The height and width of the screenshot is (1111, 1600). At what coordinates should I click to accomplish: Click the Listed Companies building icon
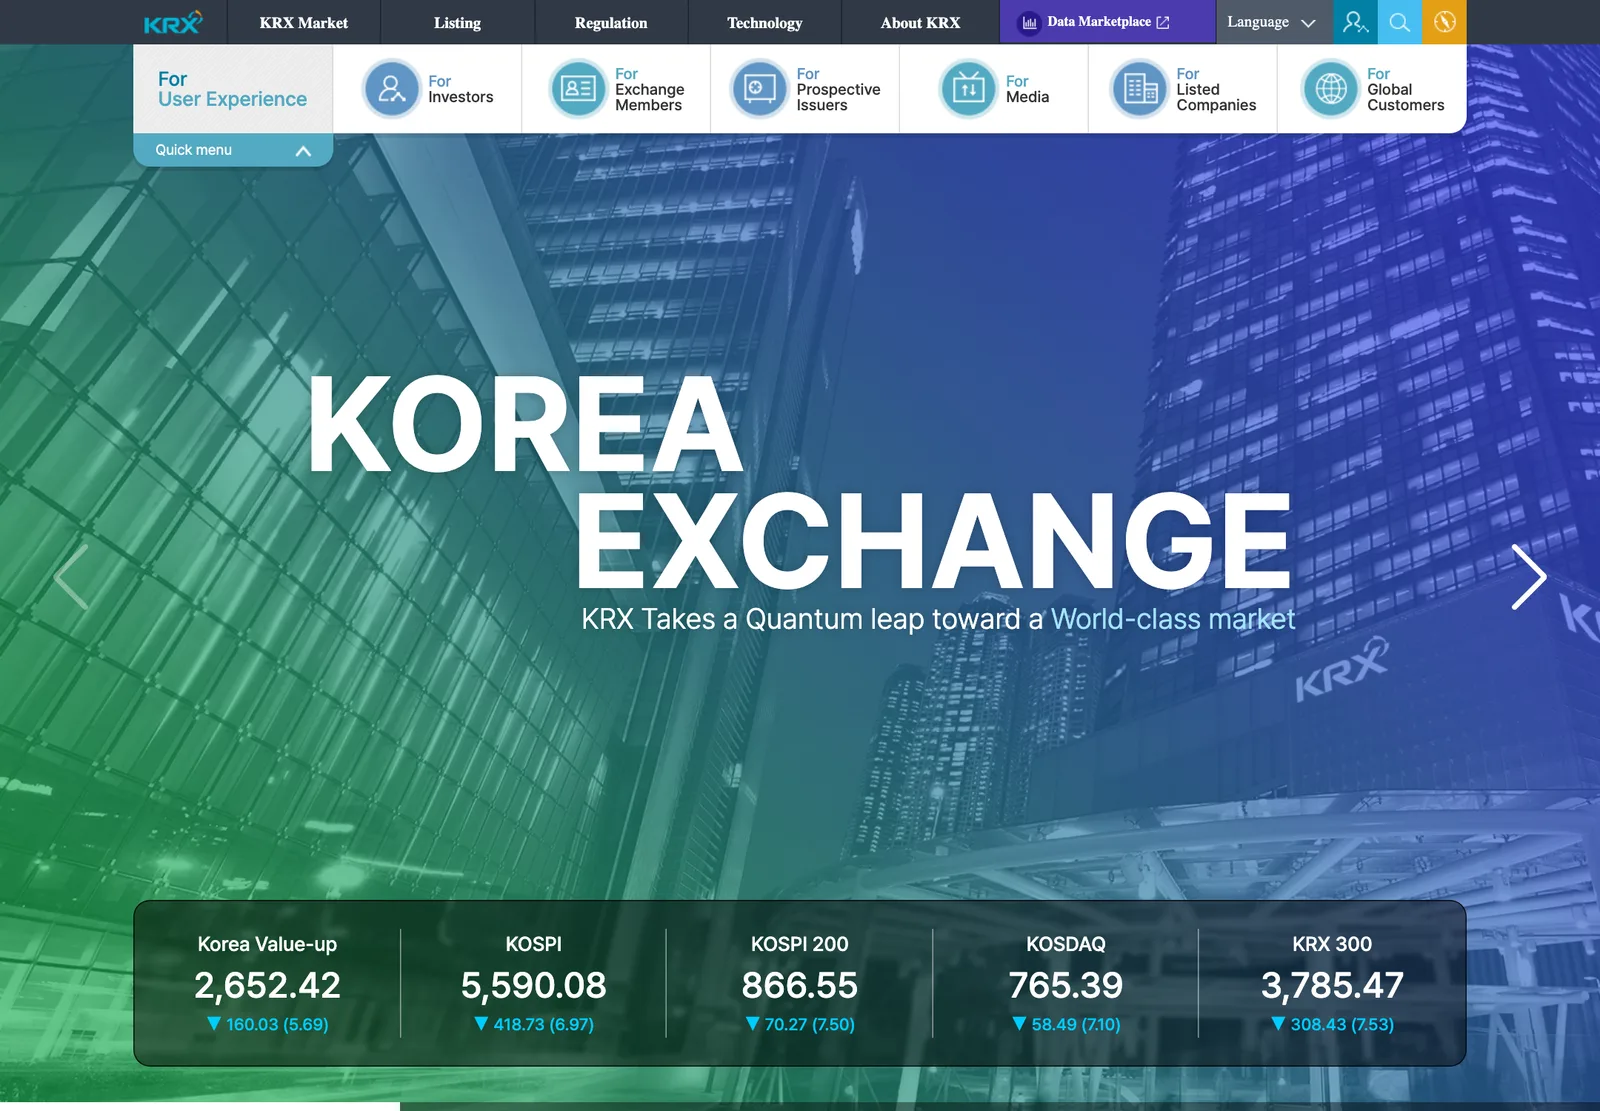1140,89
